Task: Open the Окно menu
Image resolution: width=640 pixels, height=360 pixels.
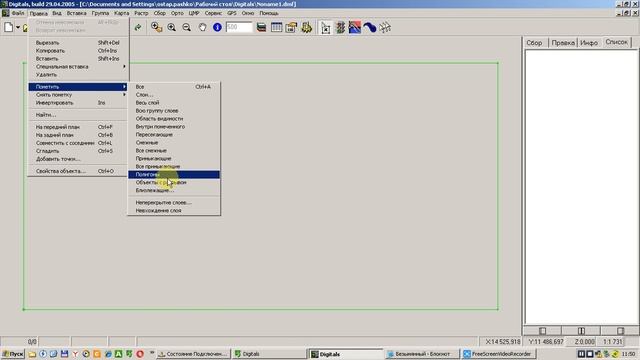Action: pos(248,13)
